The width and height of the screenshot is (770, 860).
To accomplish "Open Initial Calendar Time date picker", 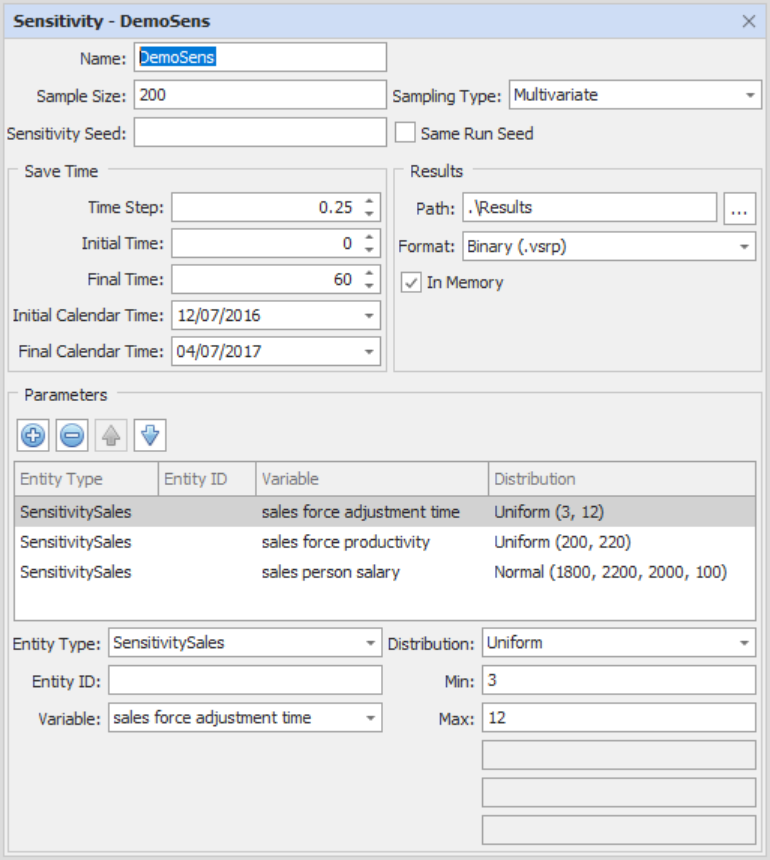I will [369, 315].
